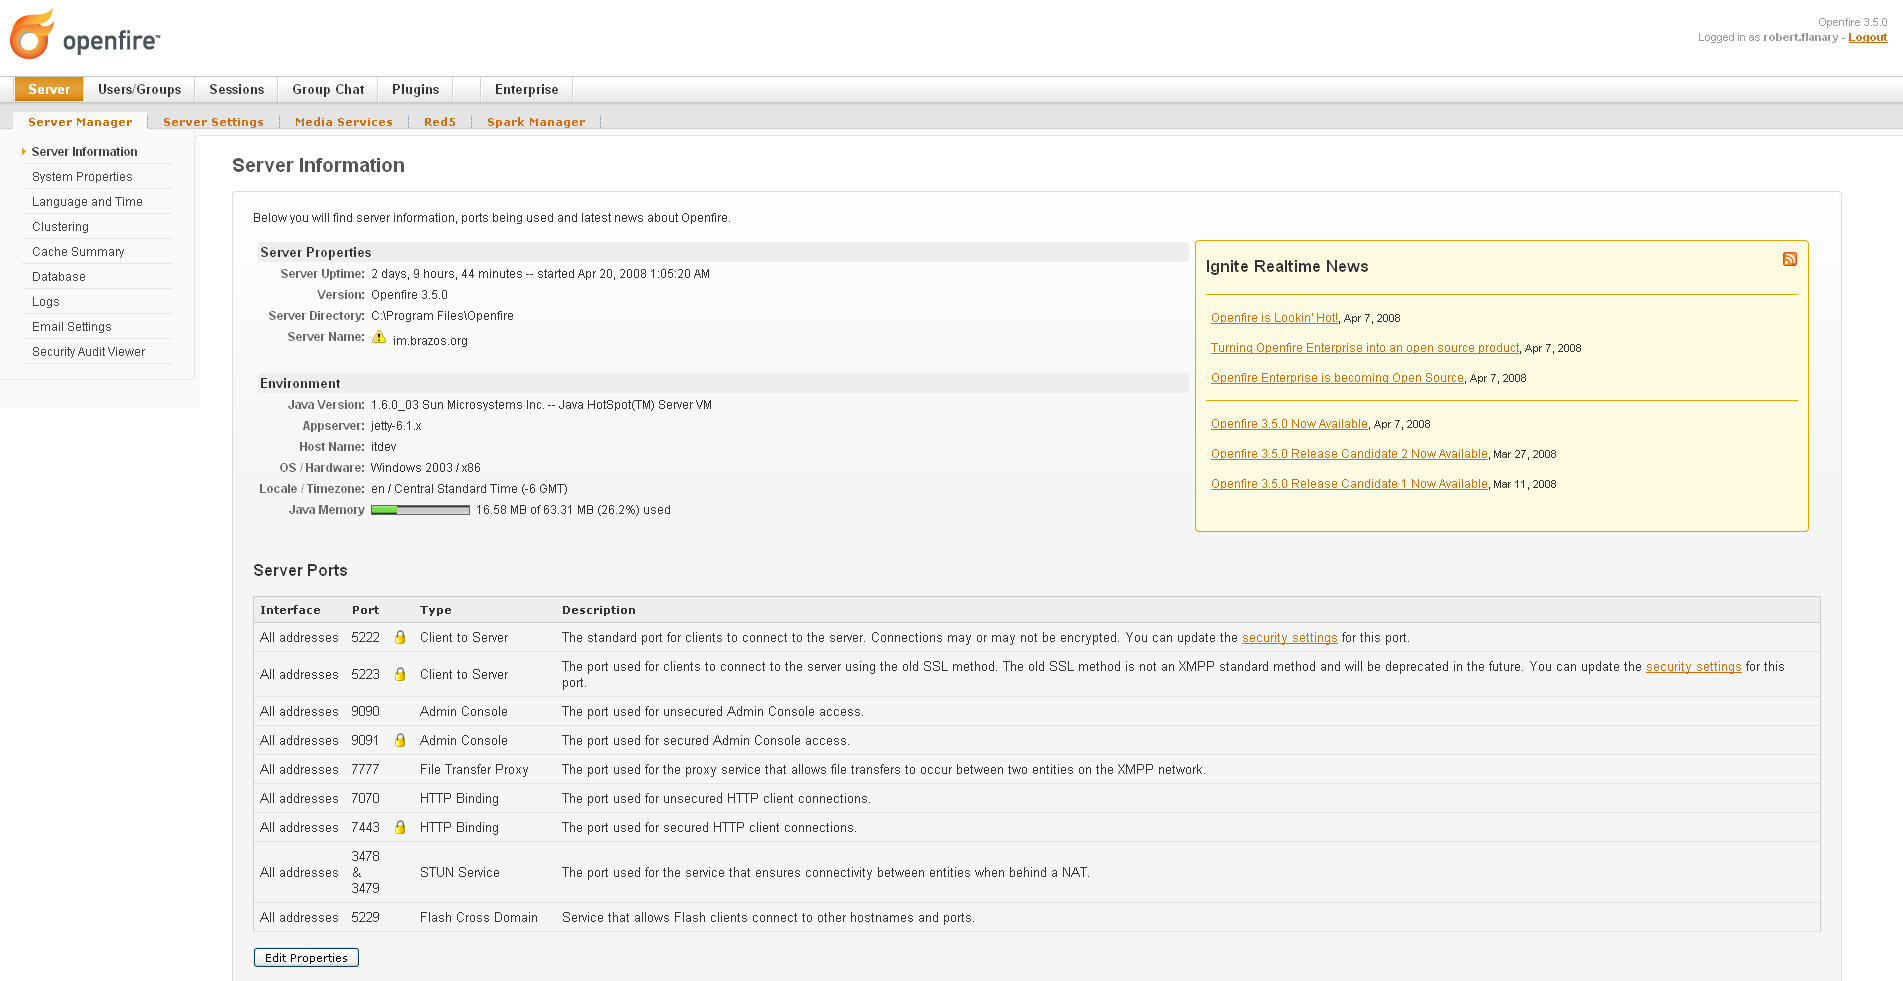Image resolution: width=1903 pixels, height=981 pixels.
Task: Open 'Openfire Enterprise is becoming Open Source' link
Action: pyautogui.click(x=1337, y=378)
